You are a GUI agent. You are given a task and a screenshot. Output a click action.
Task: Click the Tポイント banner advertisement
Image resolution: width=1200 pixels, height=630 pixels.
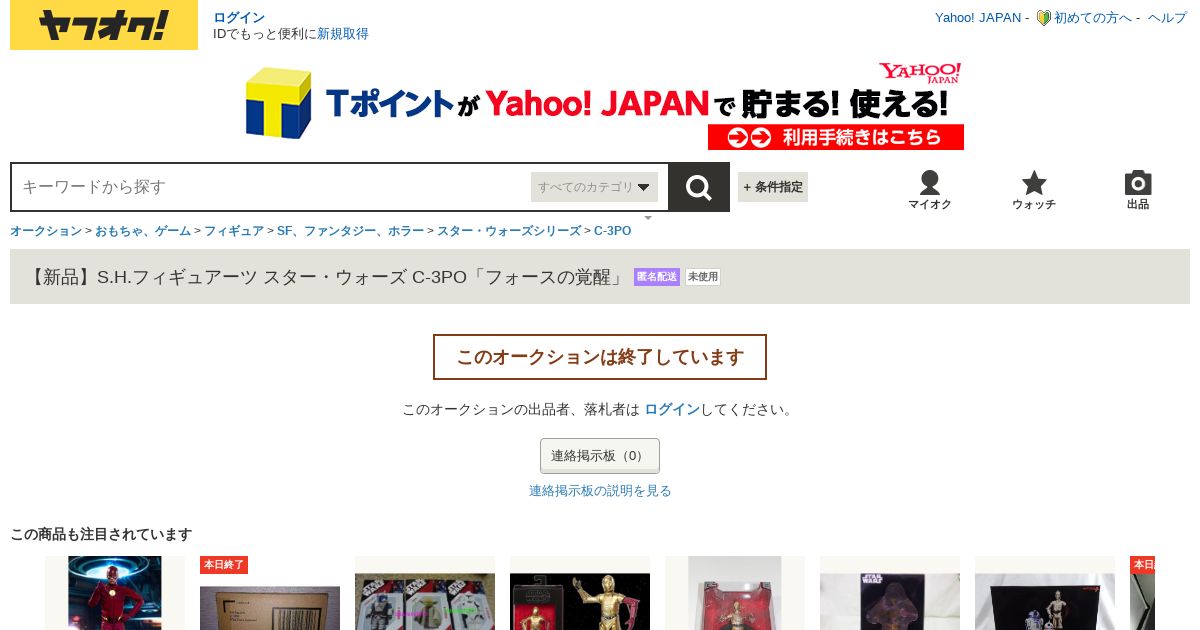click(x=604, y=104)
